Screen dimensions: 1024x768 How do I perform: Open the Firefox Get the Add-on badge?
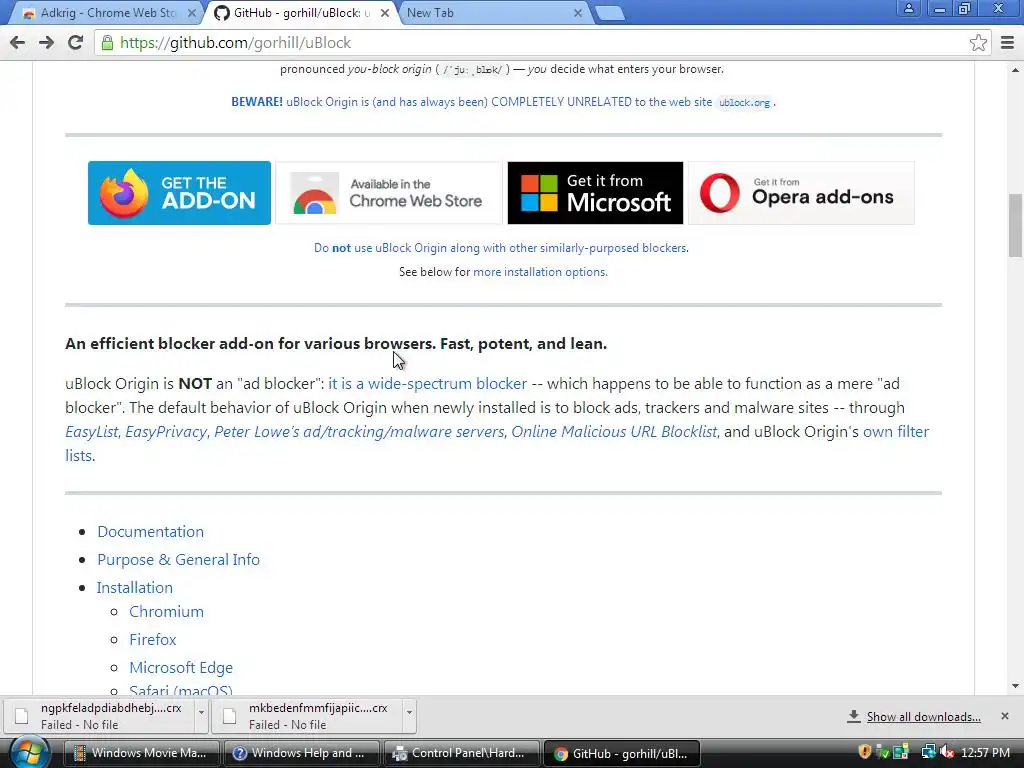(180, 193)
